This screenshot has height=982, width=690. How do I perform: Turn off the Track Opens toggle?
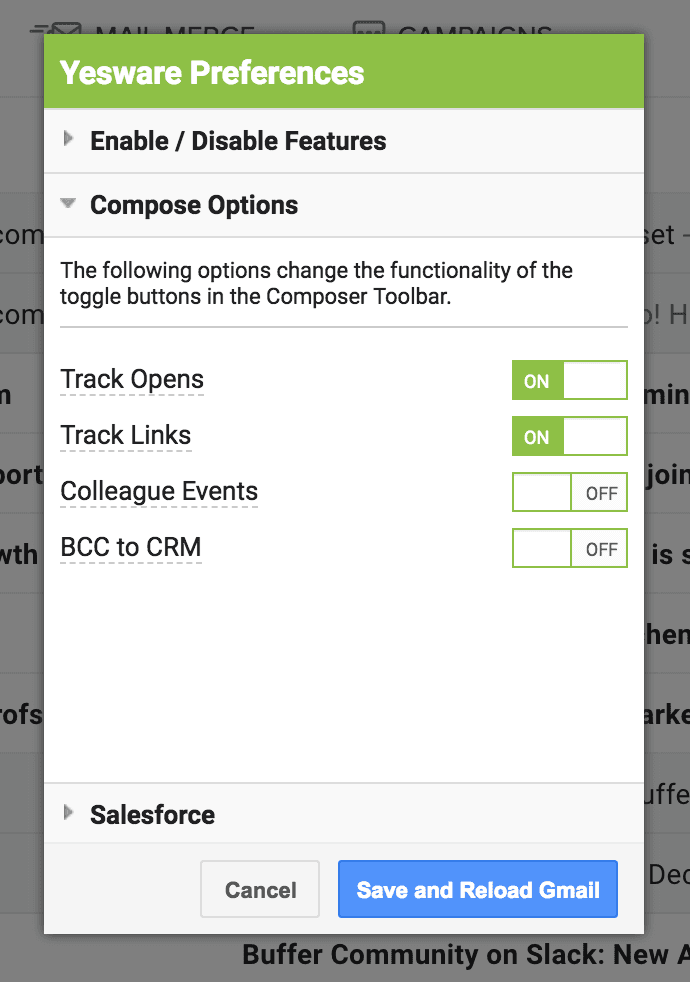point(570,380)
